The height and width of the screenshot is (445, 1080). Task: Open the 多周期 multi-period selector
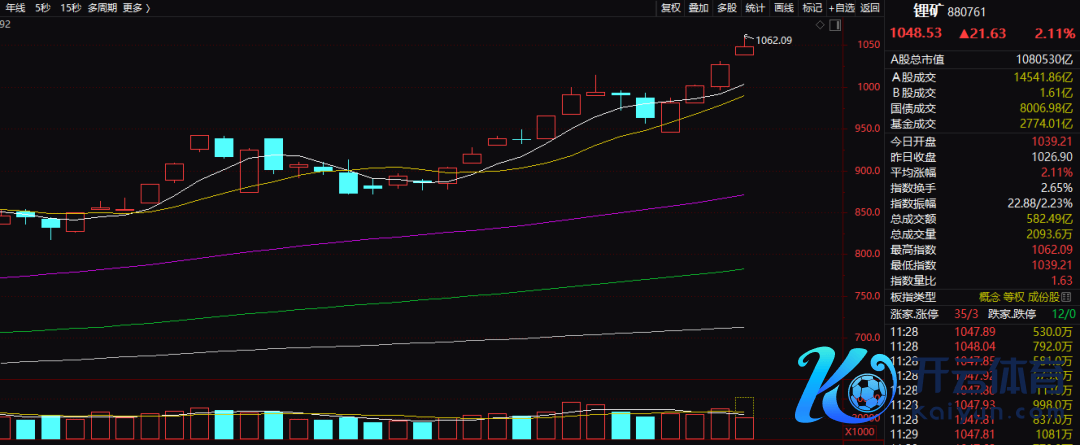coord(101,8)
